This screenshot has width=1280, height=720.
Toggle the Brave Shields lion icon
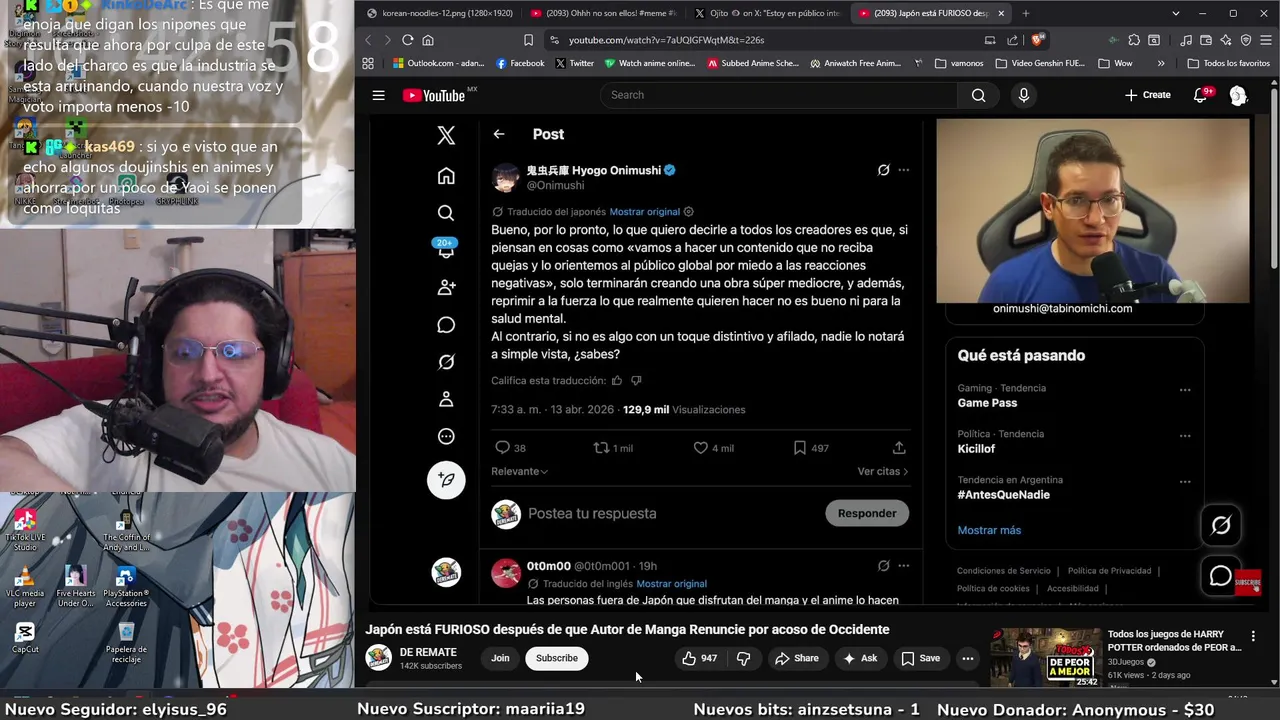tap(1037, 40)
